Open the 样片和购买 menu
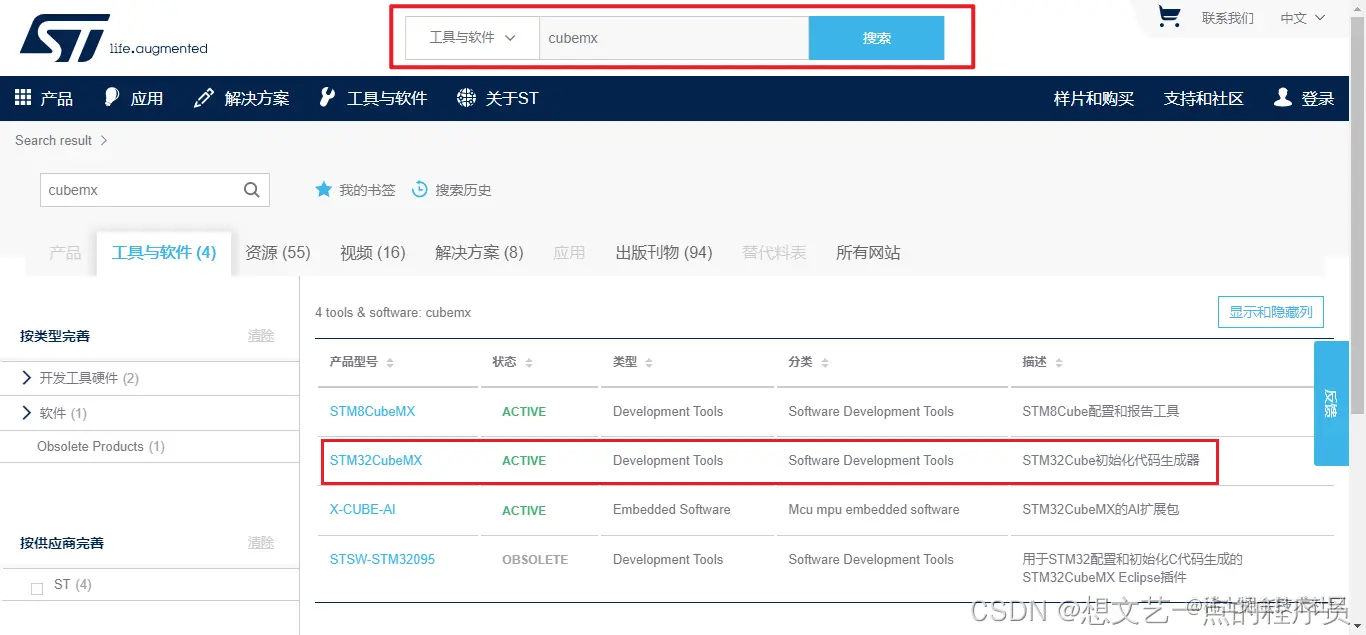The width and height of the screenshot is (1366, 635). point(1094,98)
